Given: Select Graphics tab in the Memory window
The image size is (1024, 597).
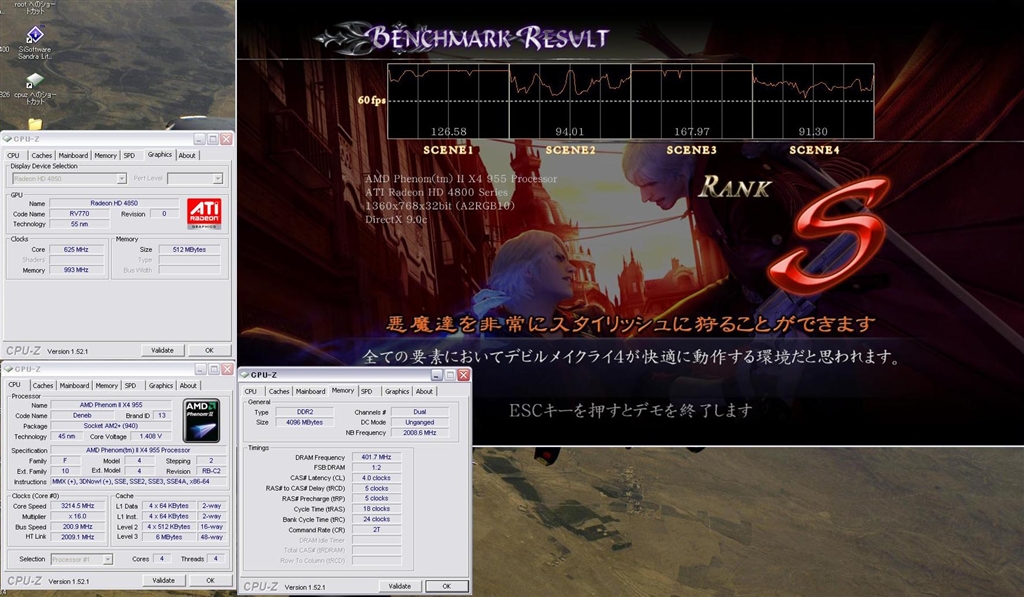Looking at the screenshot, I should tap(396, 391).
